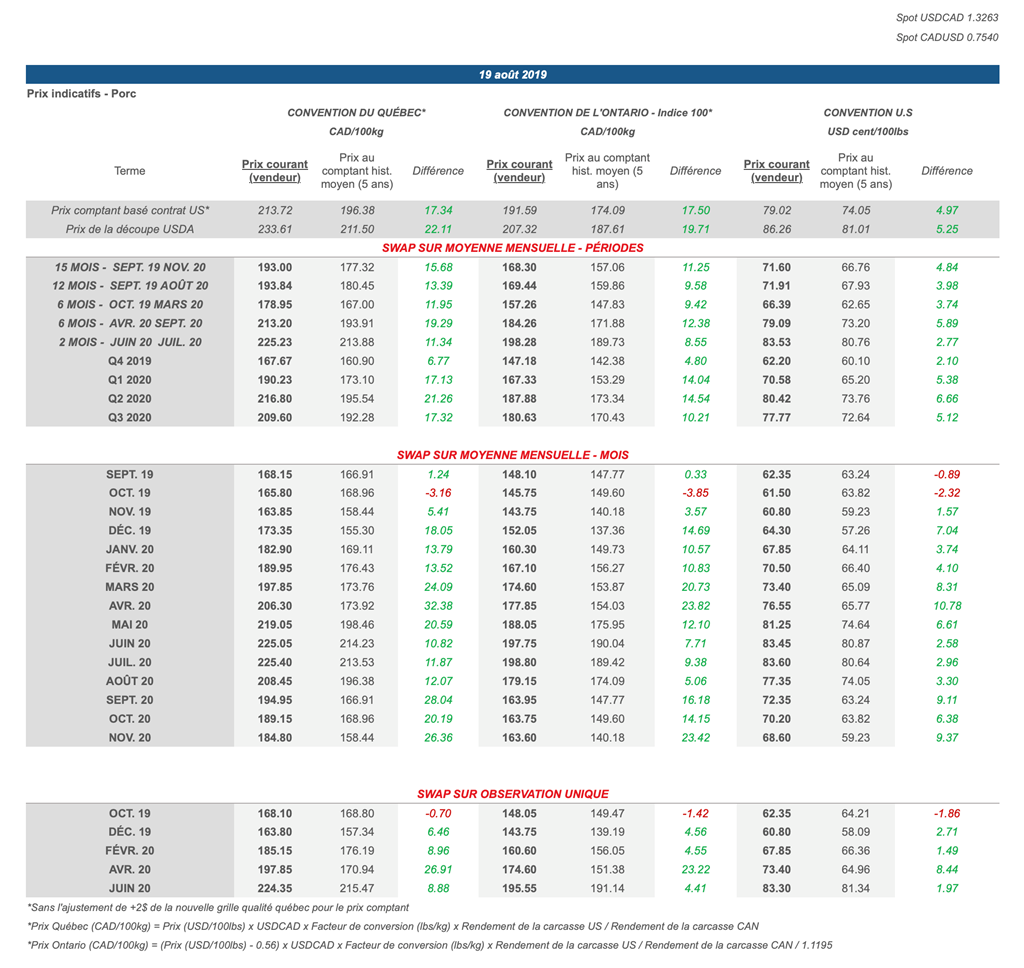Click the "CONVENTION DU QUÉBEC*" heading

(x=357, y=113)
